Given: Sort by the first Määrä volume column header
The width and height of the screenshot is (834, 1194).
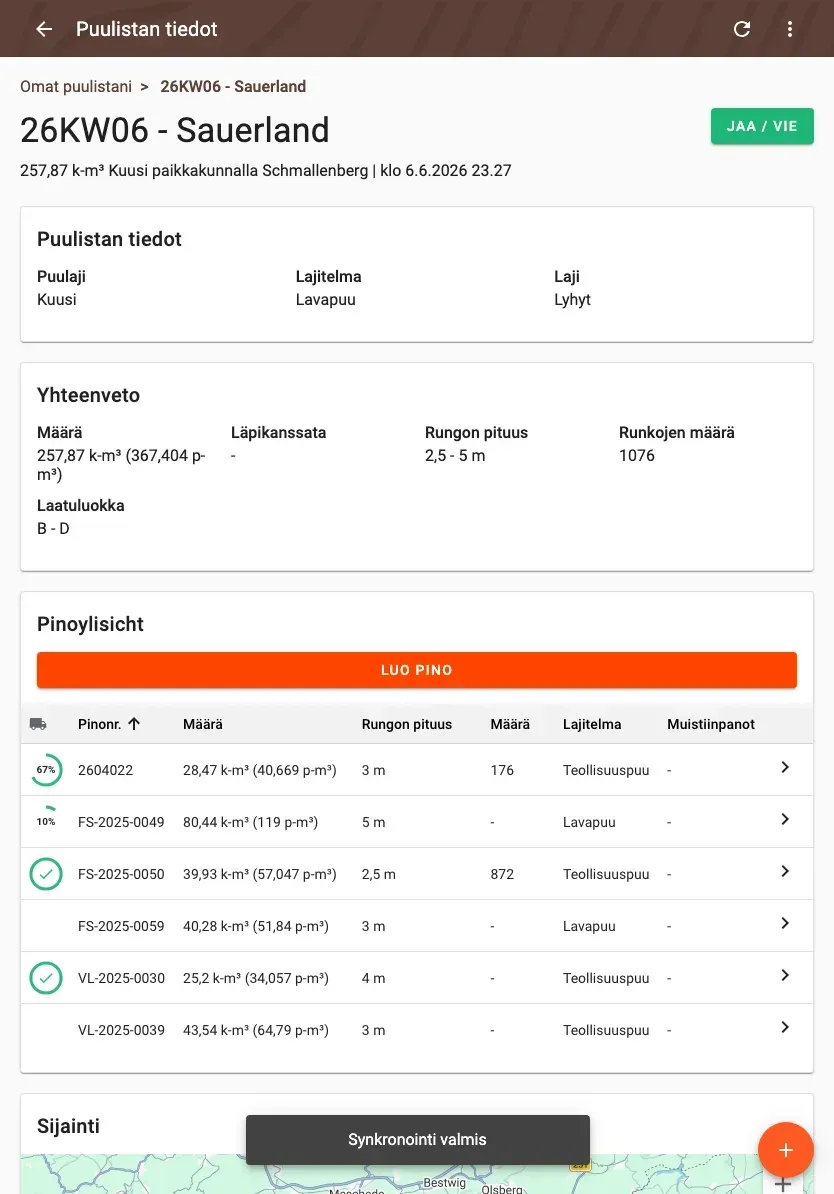Looking at the screenshot, I should pos(203,724).
